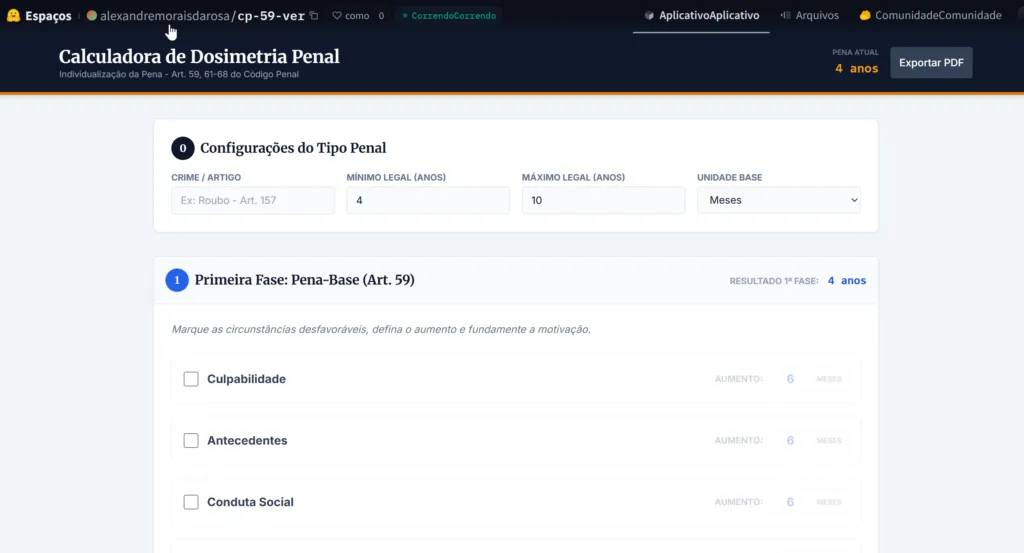Click the number 0 badge for Configurações
This screenshot has width=1024, height=553.
182,148
